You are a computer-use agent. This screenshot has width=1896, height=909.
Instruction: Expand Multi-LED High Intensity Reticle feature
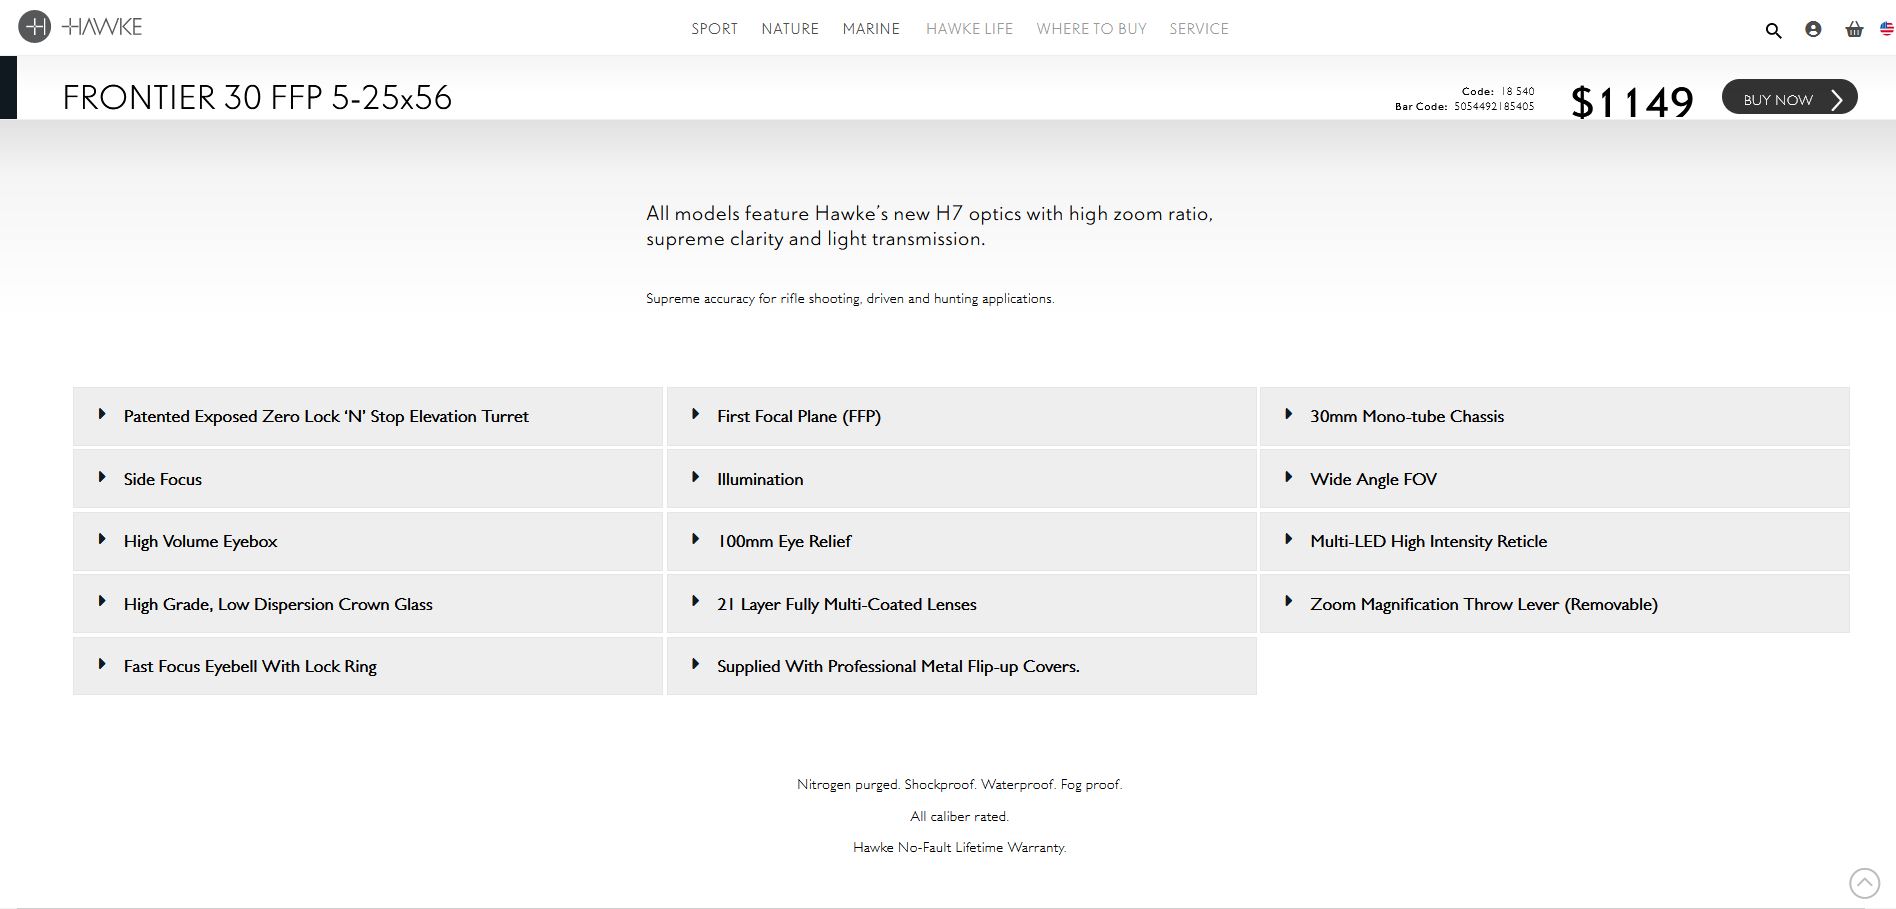(1554, 541)
